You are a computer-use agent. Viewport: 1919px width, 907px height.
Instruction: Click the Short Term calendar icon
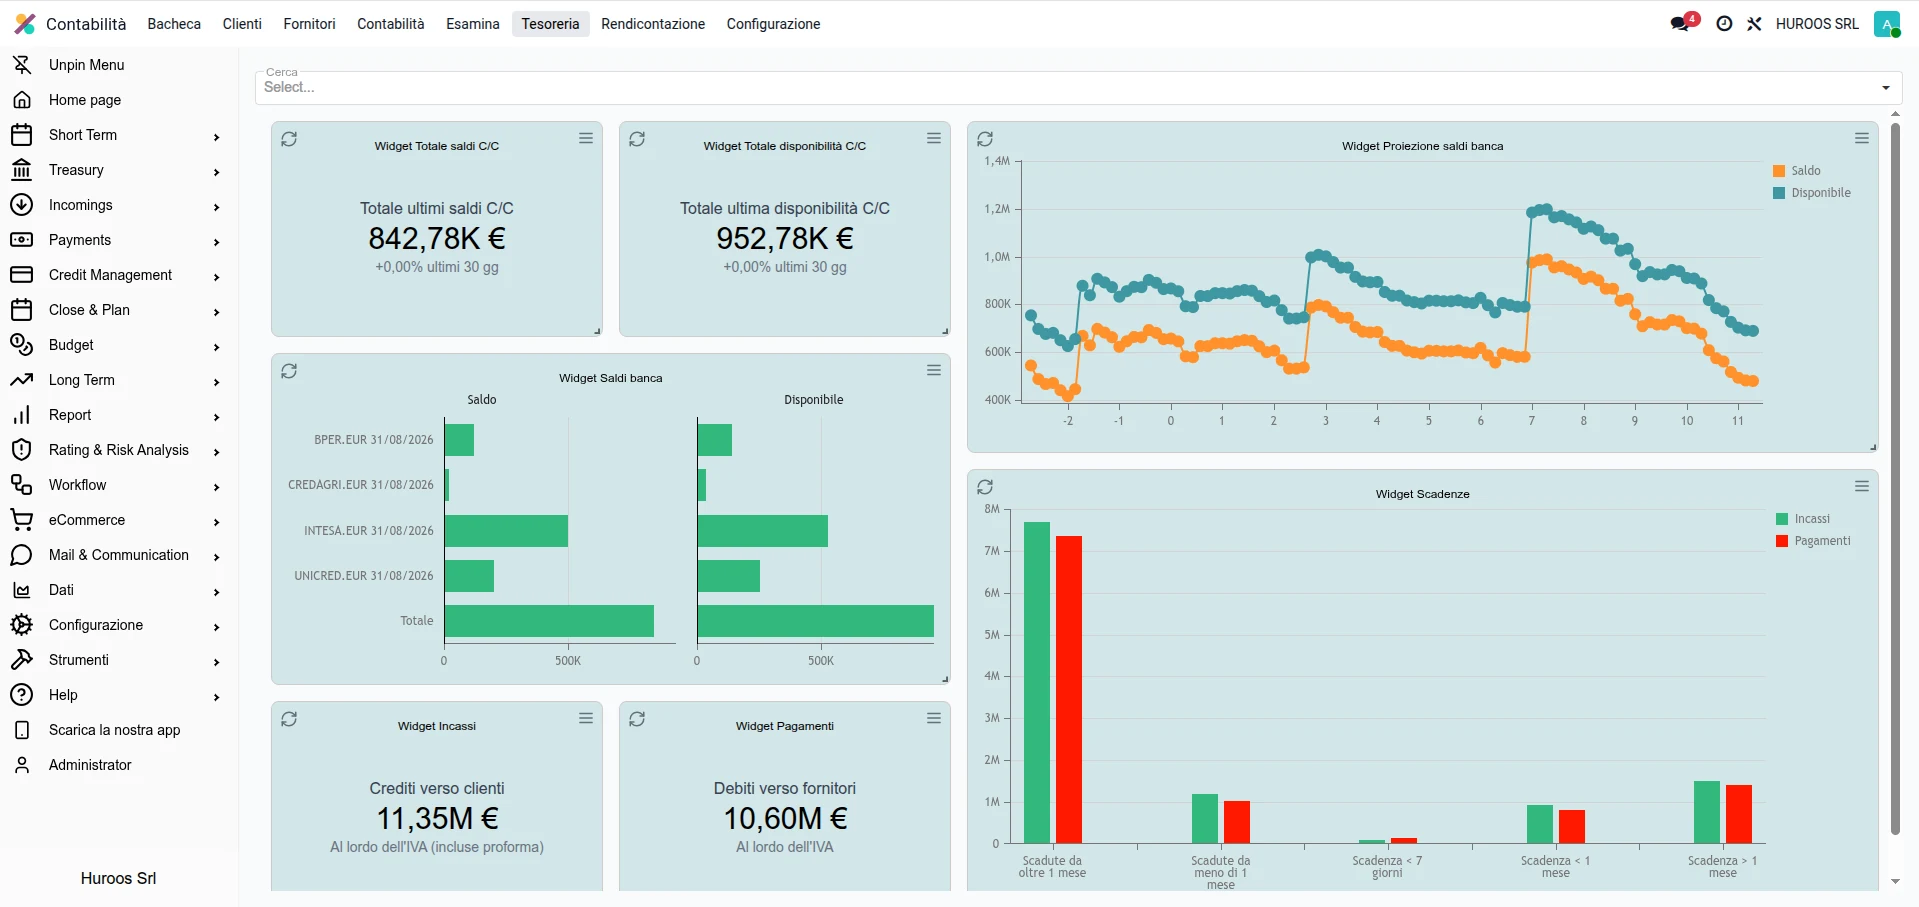21,135
